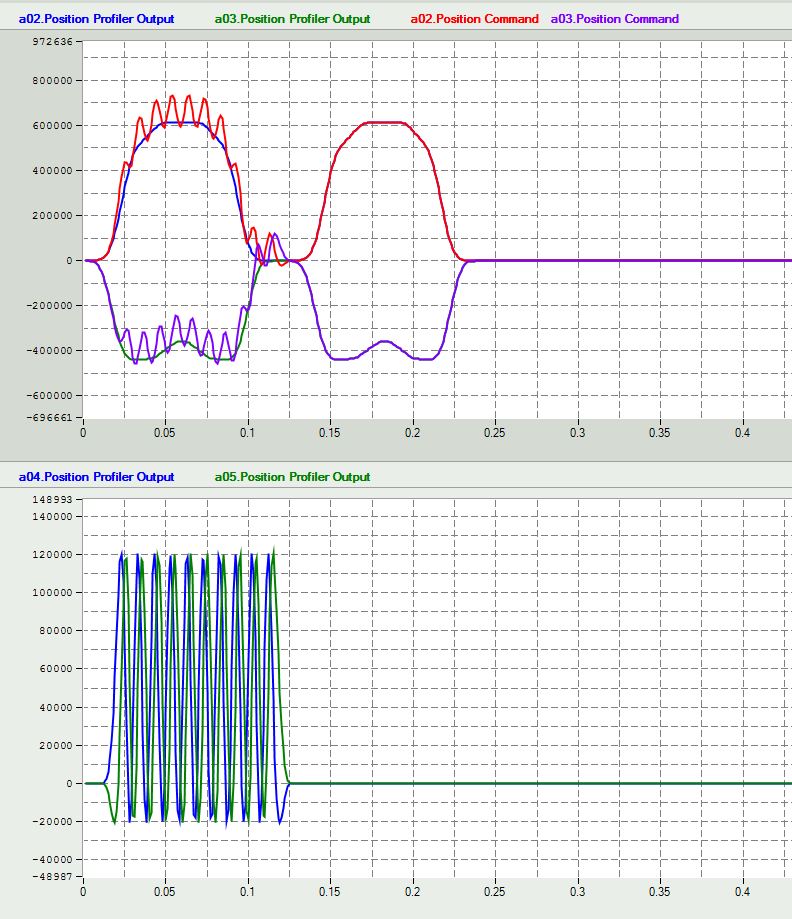Image resolution: width=792 pixels, height=919 pixels.
Task: Click the a03.Position Profiler Output legend label
Action: pyautogui.click(x=292, y=19)
